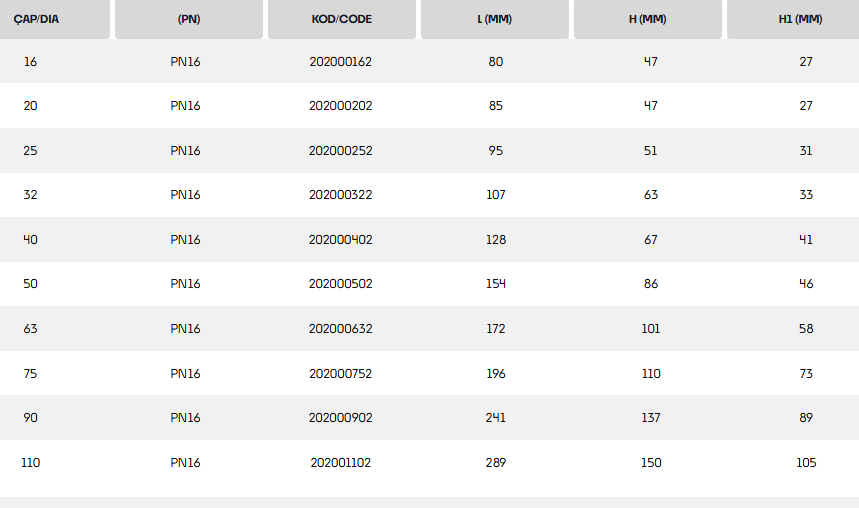The width and height of the screenshot is (859, 508).
Task: Click product code 202001102
Action: (x=340, y=463)
